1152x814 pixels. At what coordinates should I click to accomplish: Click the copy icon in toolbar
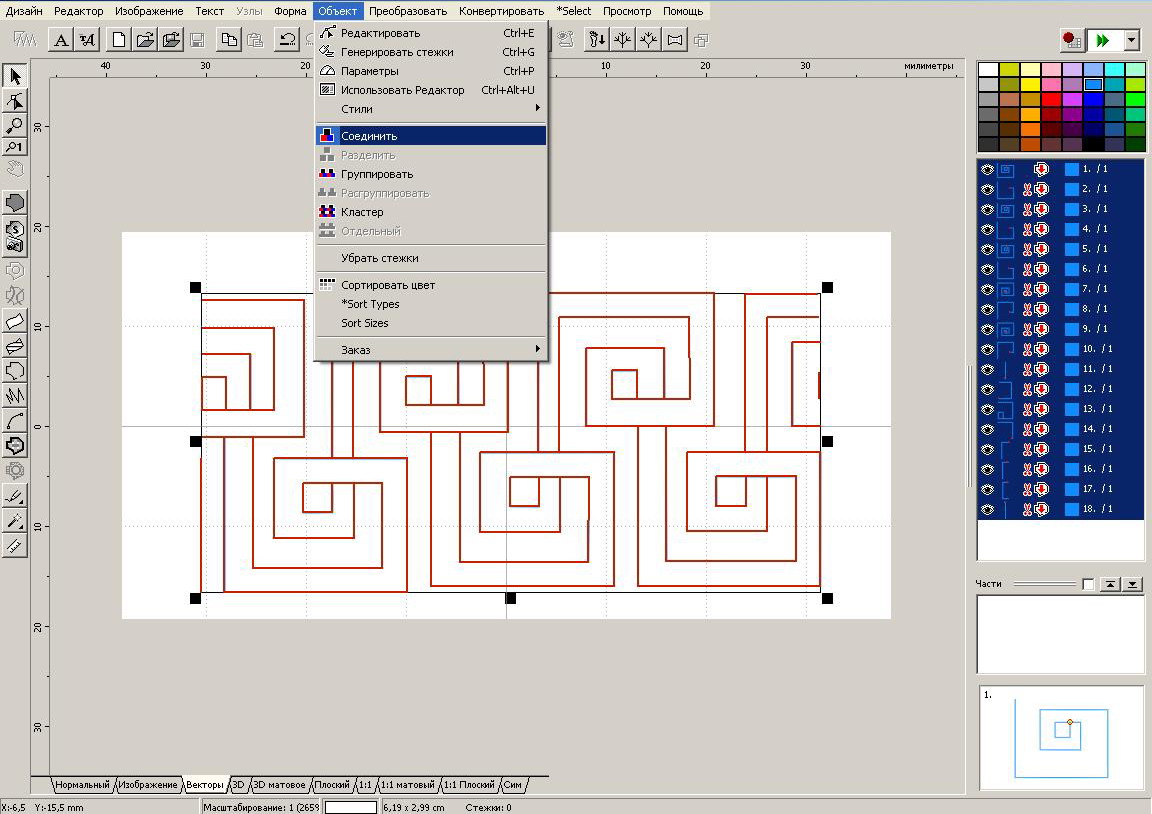point(229,40)
